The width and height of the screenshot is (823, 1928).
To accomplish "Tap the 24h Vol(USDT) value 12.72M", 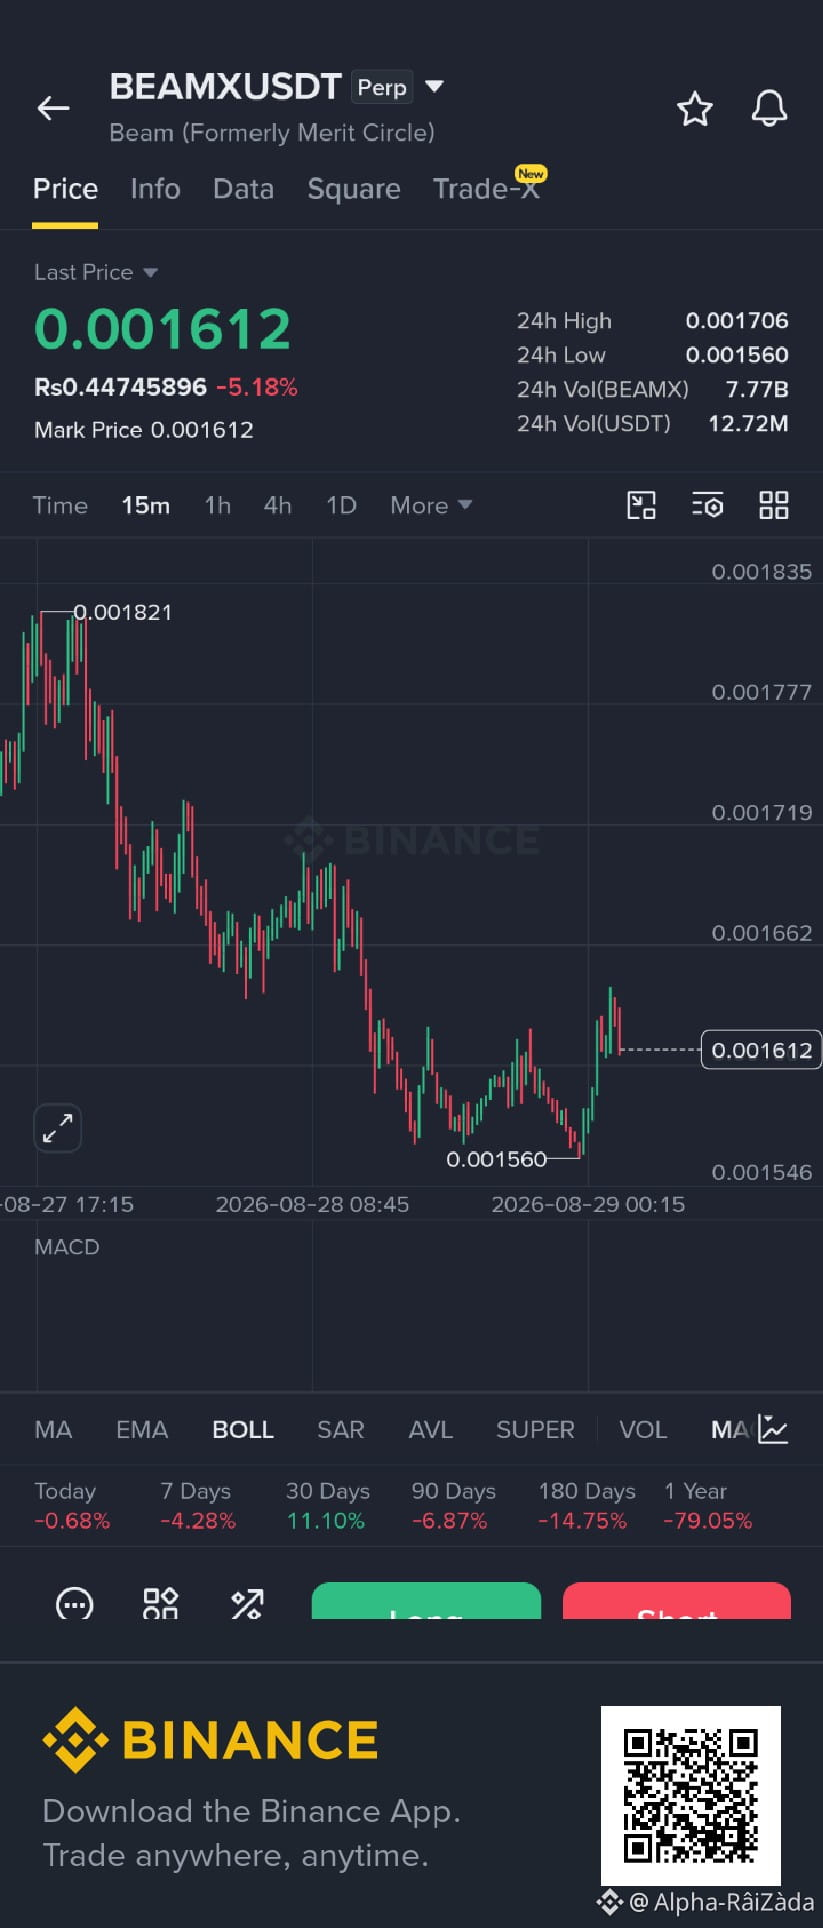I will point(748,423).
